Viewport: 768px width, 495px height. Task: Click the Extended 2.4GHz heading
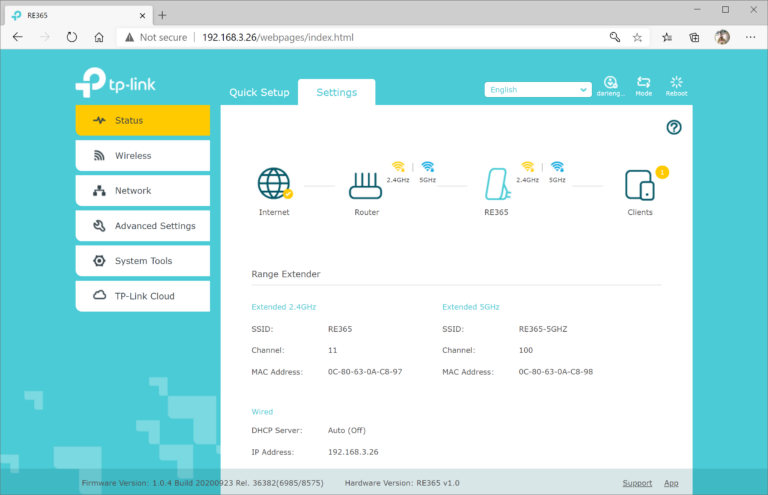click(x=284, y=307)
